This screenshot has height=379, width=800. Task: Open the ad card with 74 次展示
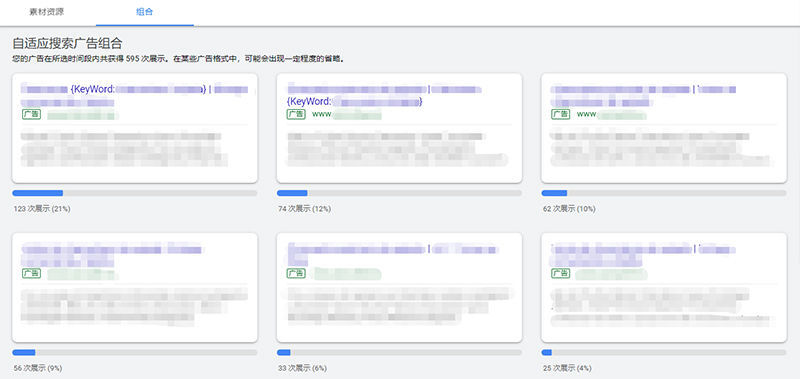pos(399,128)
